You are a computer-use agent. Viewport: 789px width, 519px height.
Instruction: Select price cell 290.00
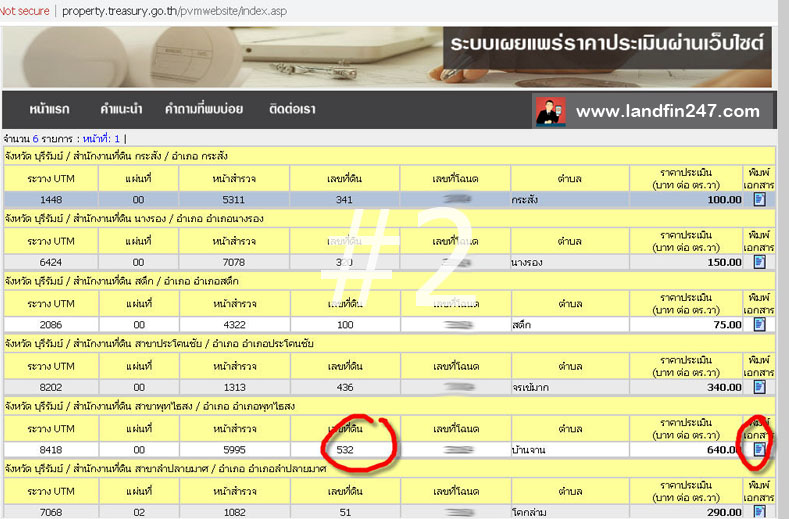pos(686,511)
